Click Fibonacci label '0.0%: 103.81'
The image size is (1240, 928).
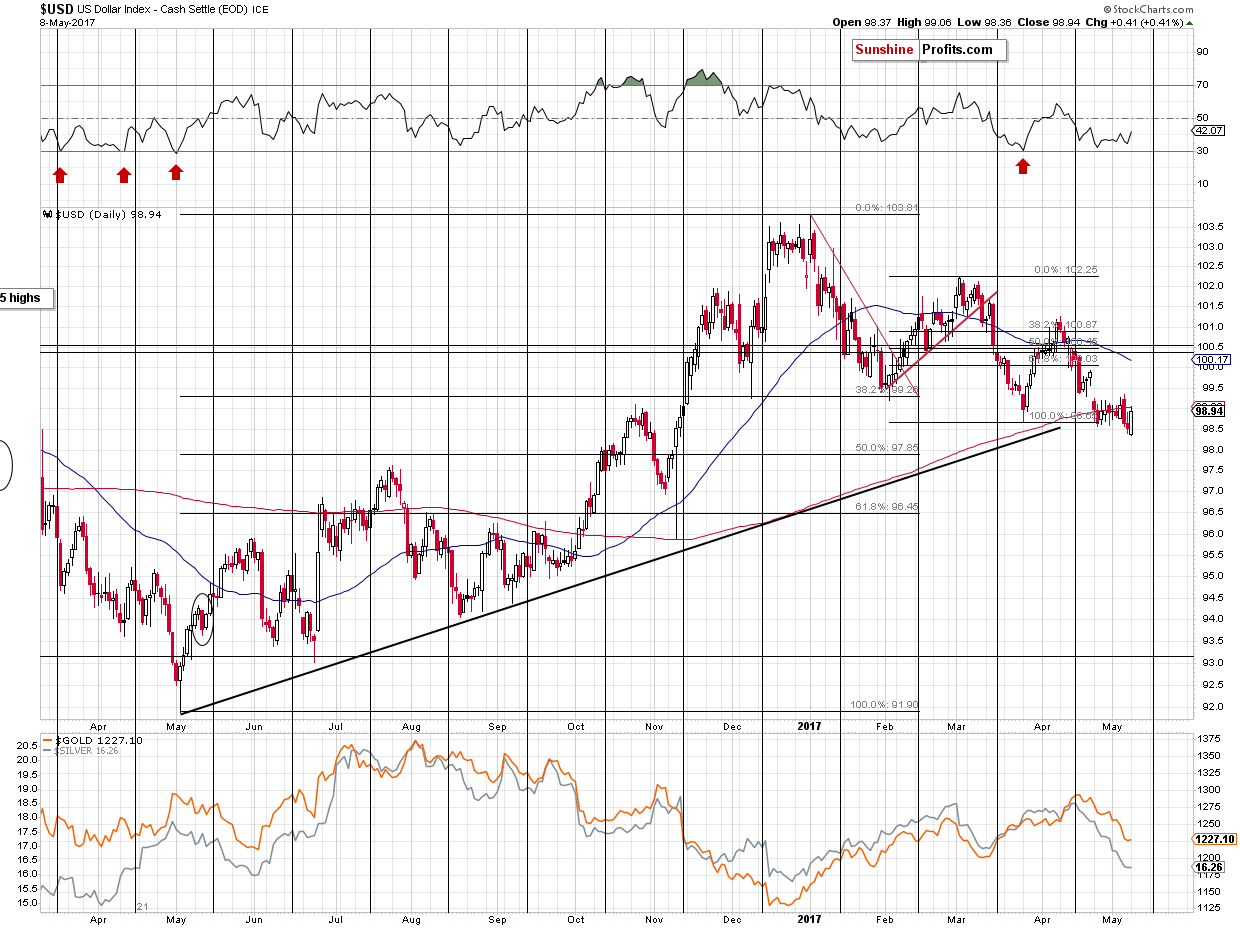click(x=886, y=209)
